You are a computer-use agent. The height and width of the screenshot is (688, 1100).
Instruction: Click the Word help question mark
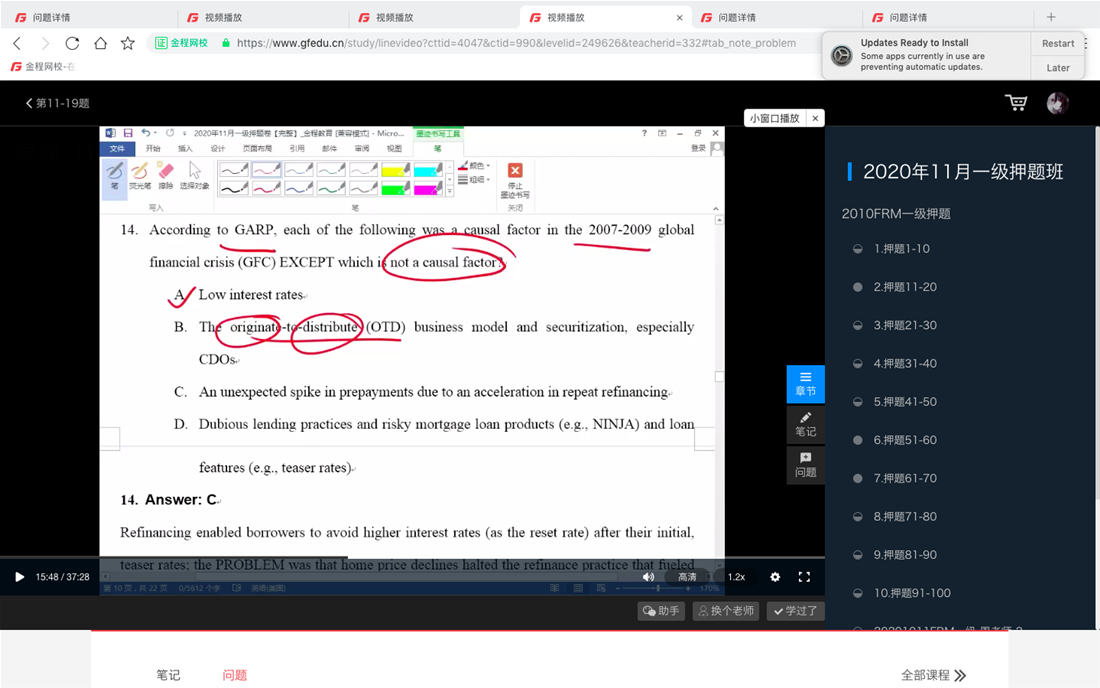click(x=644, y=133)
